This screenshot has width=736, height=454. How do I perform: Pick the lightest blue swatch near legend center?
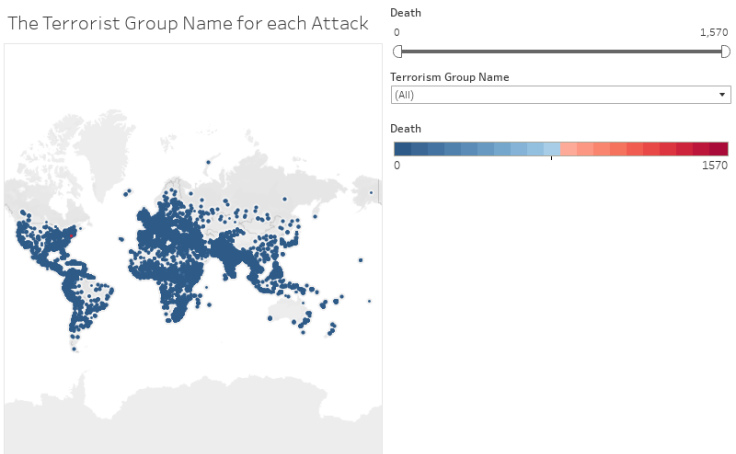tap(552, 149)
